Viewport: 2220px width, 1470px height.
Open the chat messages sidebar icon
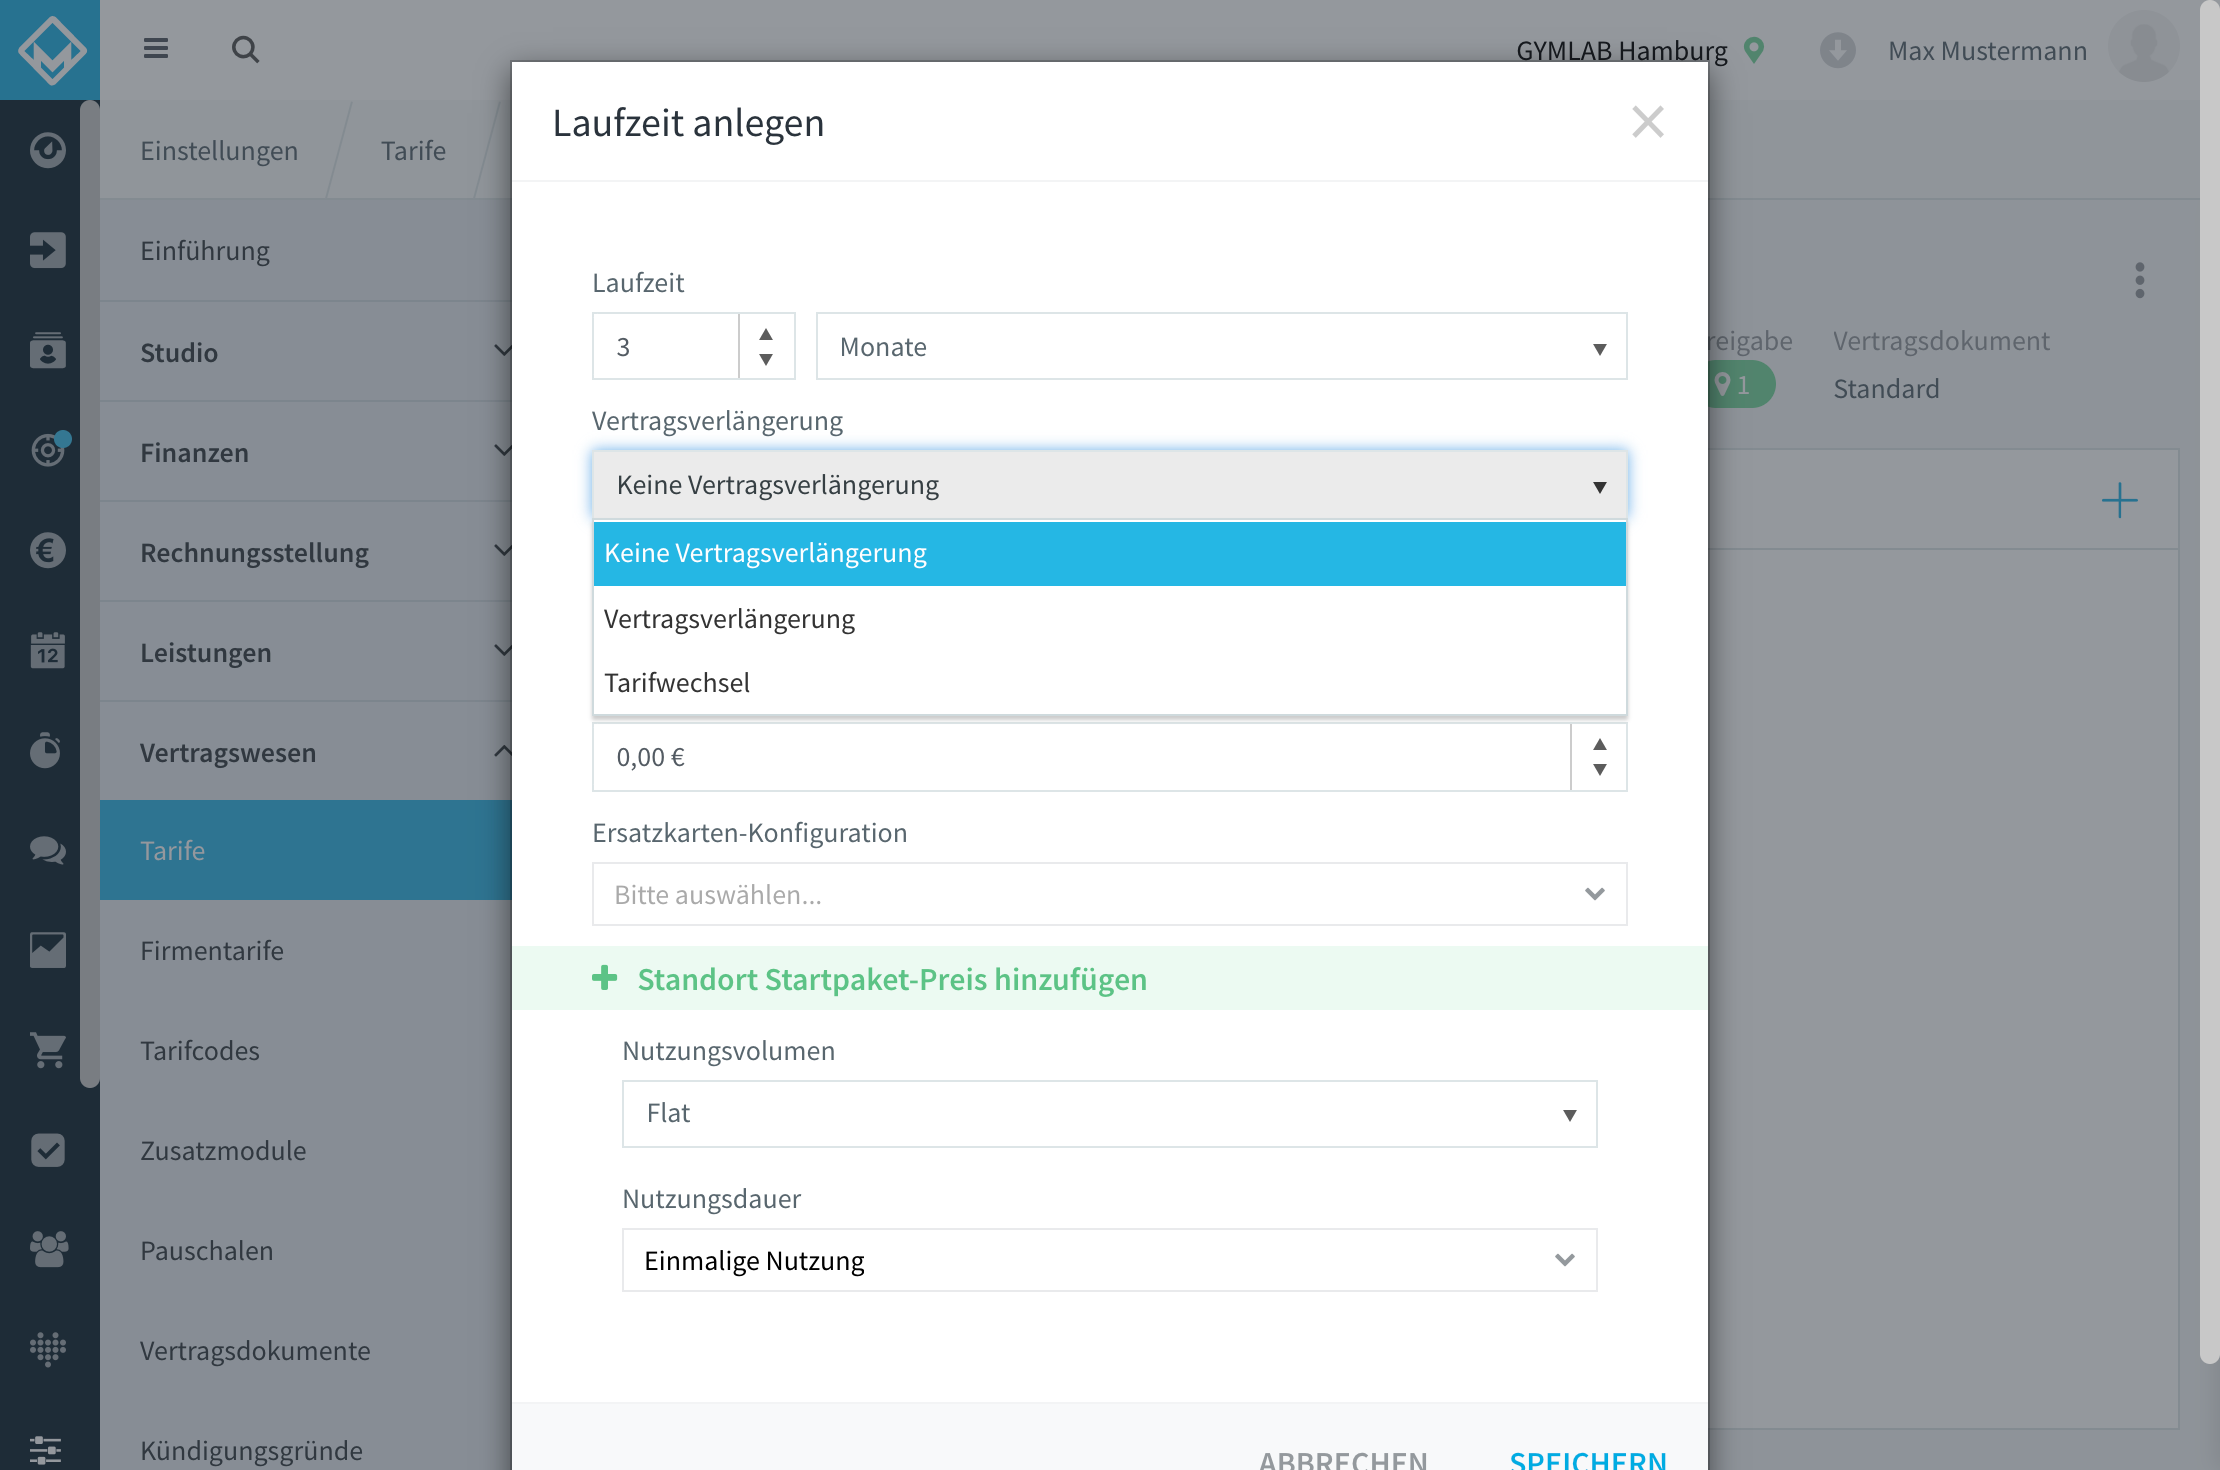(47, 850)
